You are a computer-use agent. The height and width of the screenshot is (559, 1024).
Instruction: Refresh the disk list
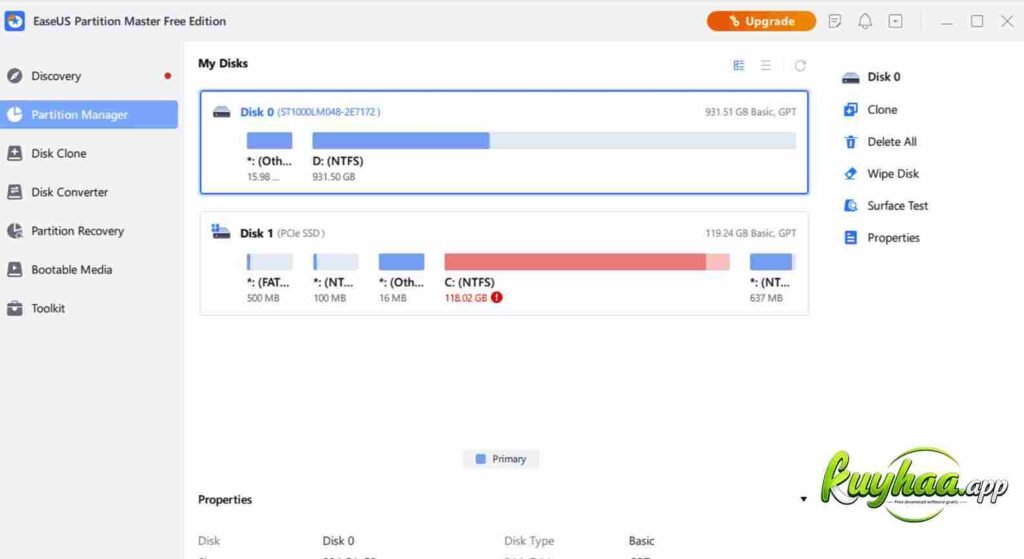(x=800, y=65)
